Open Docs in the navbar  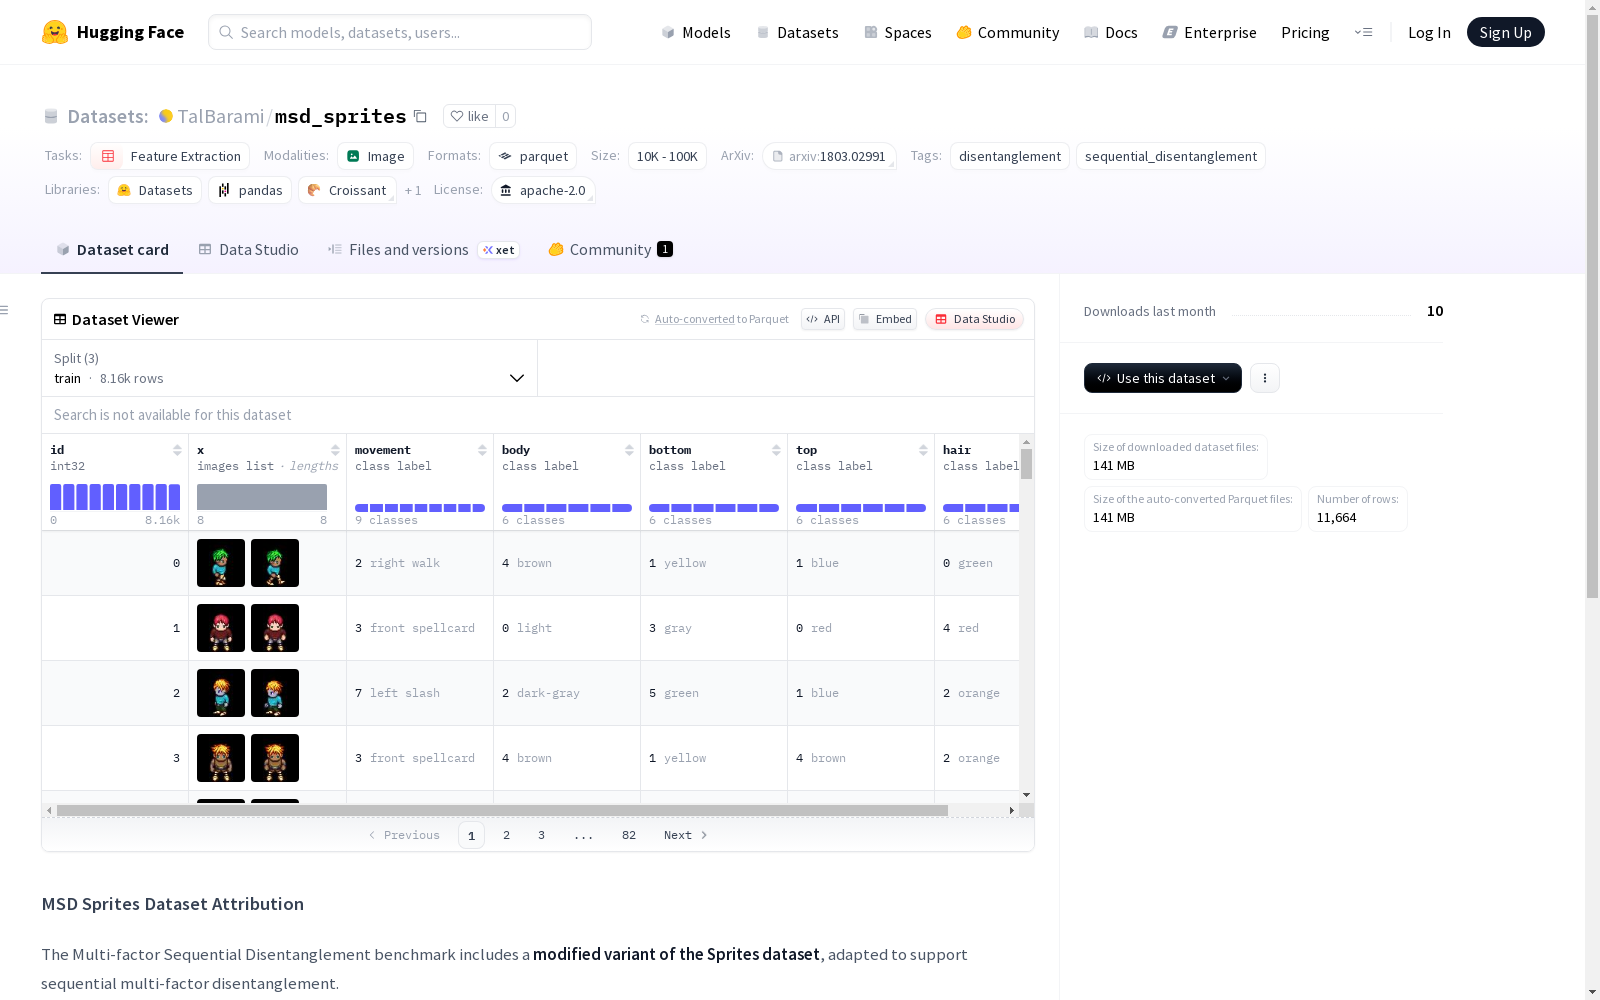pos(1111,32)
